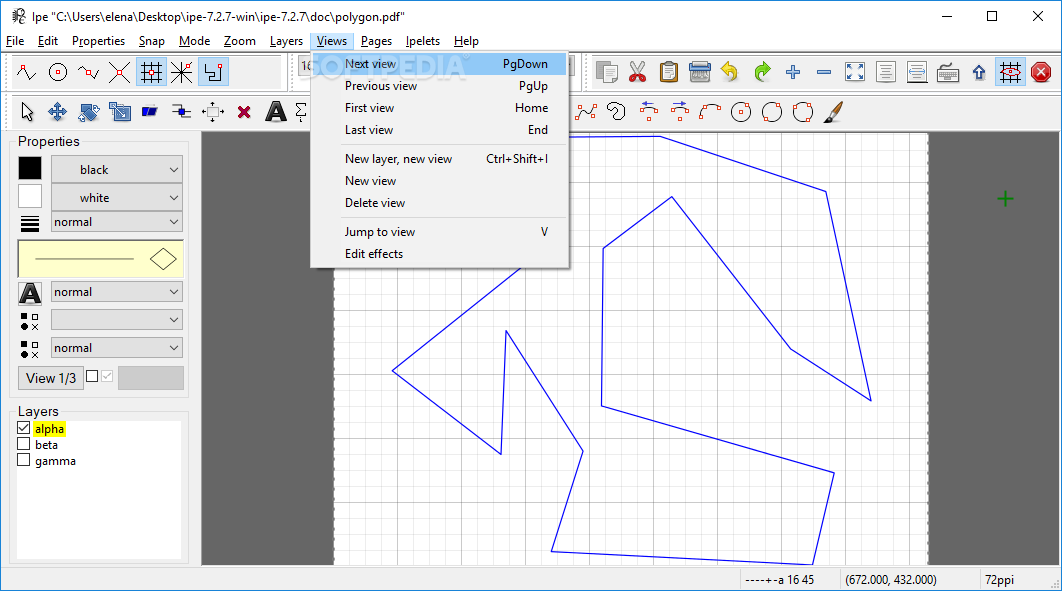Choose the shear objects tool
Screen dimensions: 1062x591
pyautogui.click(x=150, y=112)
